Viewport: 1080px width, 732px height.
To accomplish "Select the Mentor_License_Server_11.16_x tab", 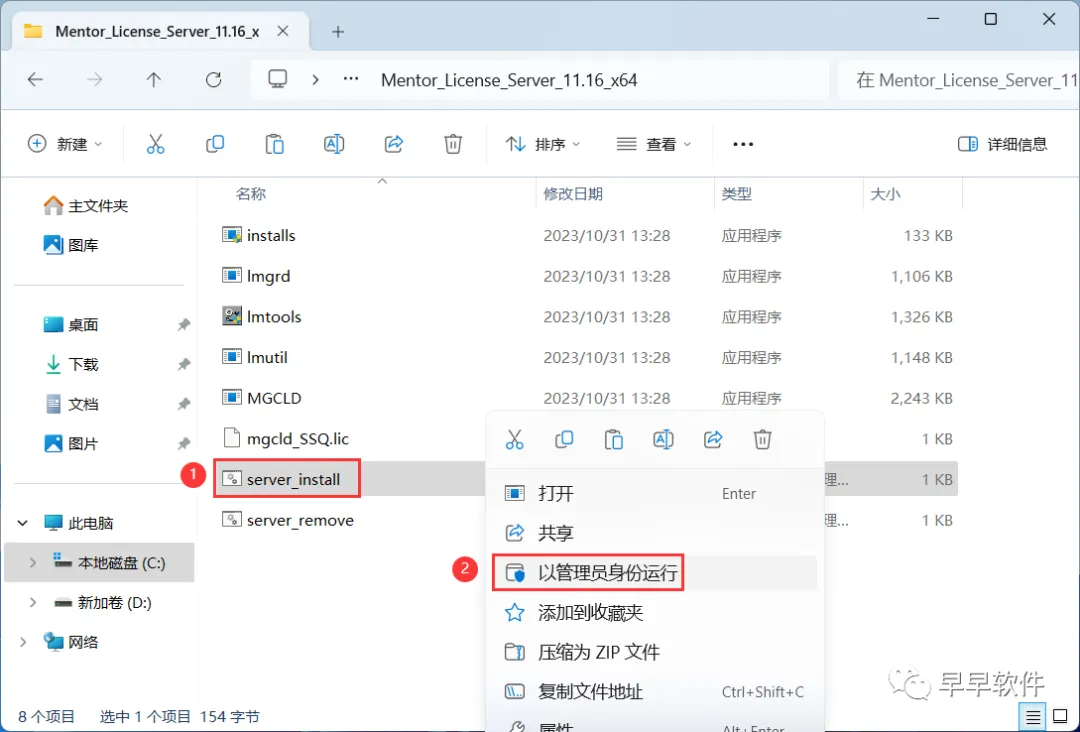I will point(158,32).
